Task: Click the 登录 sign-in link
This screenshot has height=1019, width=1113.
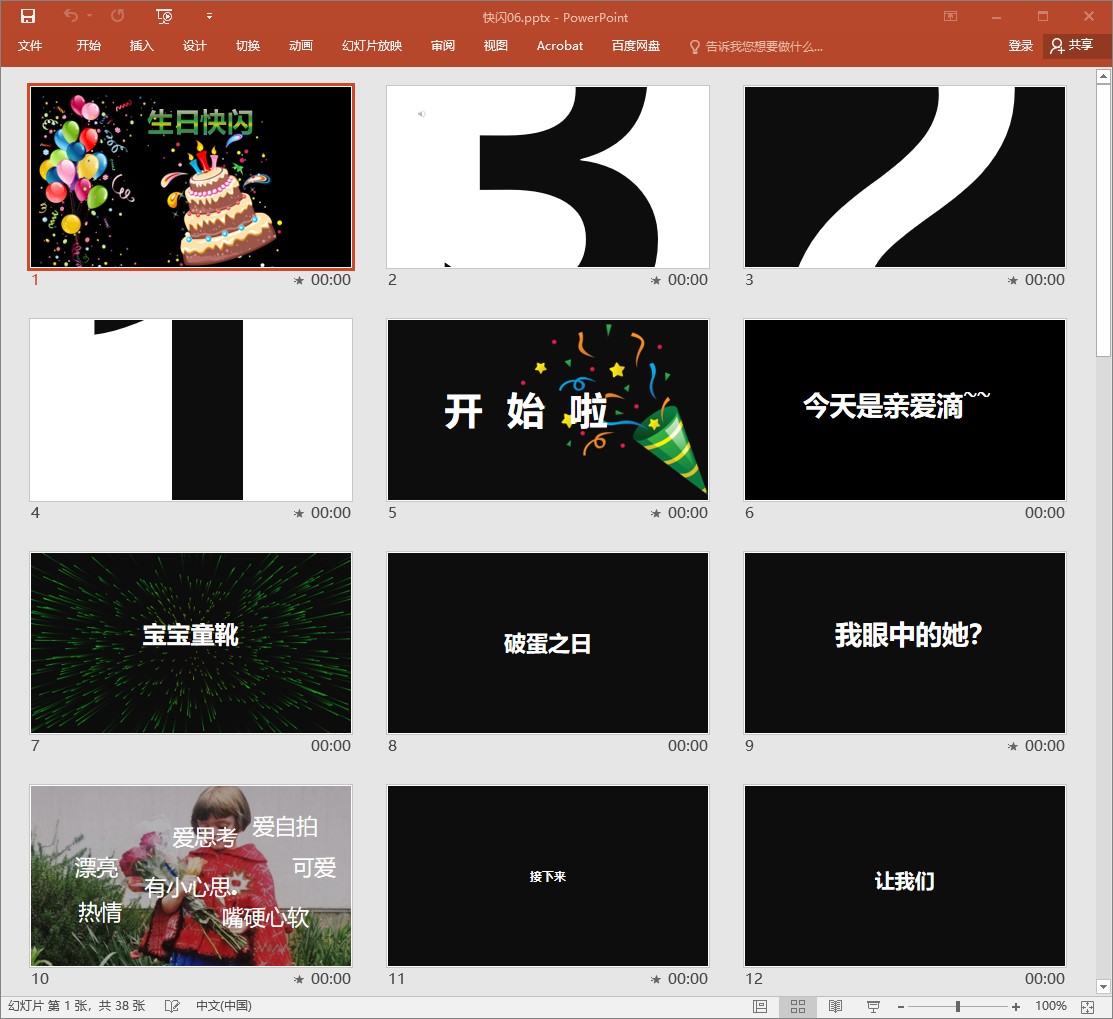Action: pyautogui.click(x=1020, y=46)
